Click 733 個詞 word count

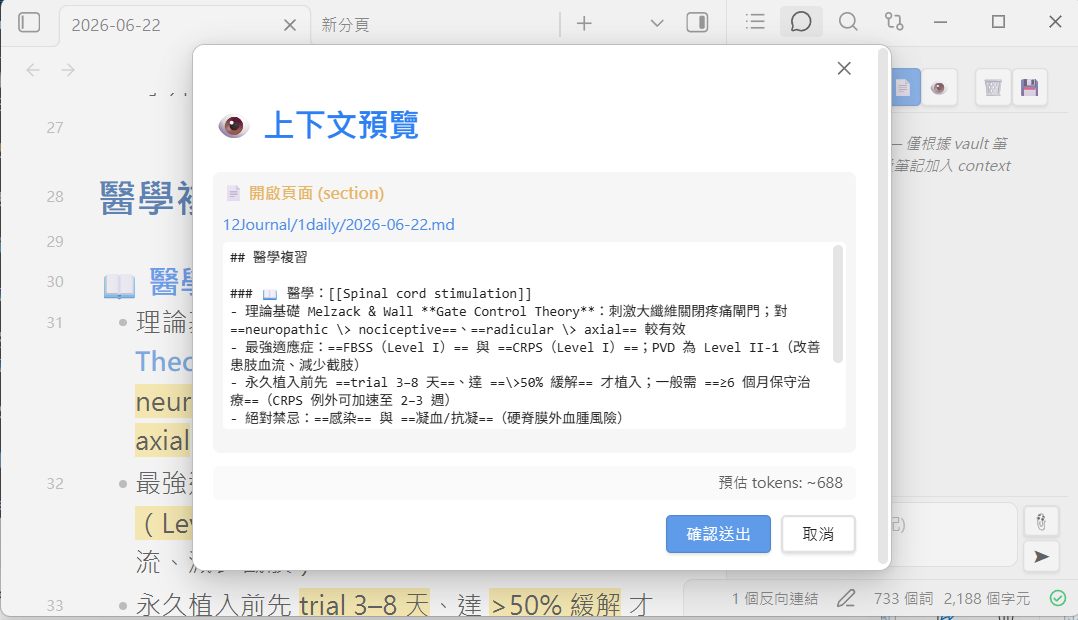tap(903, 599)
